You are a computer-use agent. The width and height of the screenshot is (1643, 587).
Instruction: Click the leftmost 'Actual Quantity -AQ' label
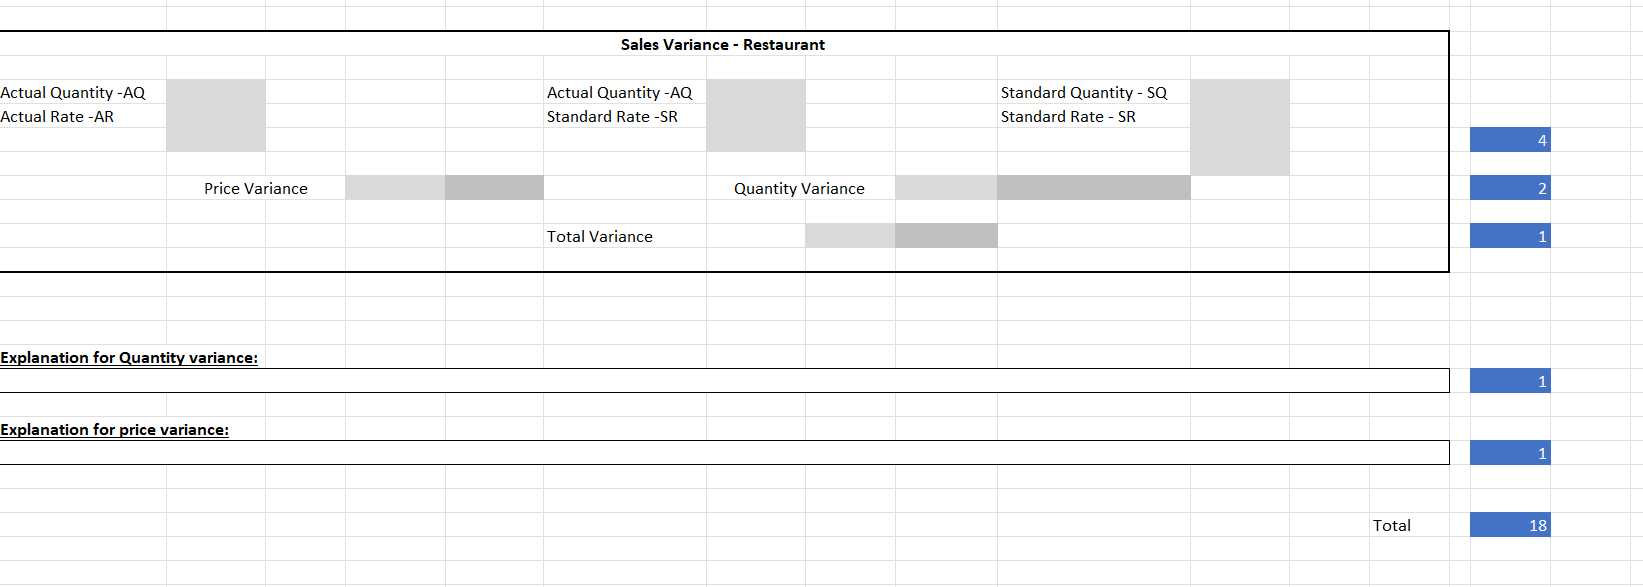73,92
